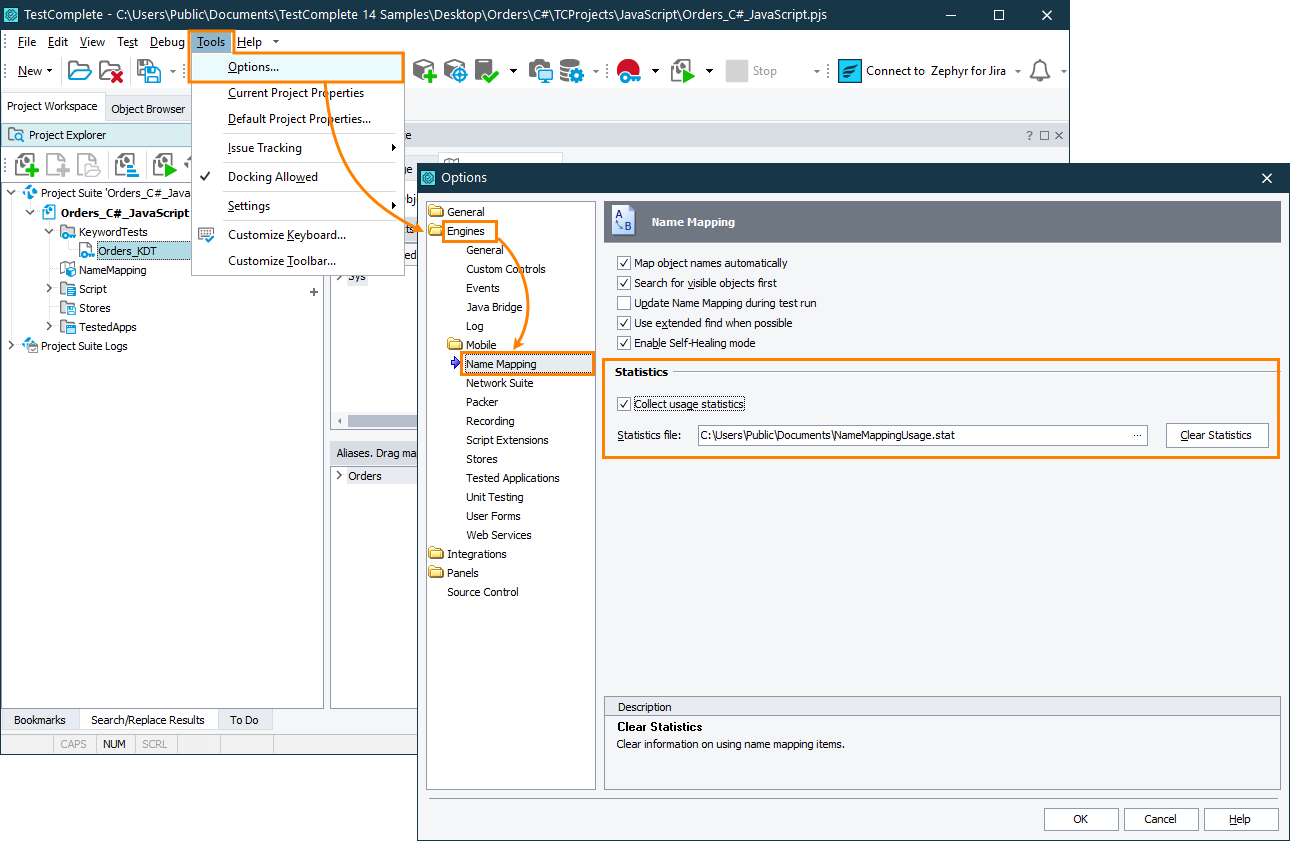Open the Object Spy tool
The width and height of the screenshot is (1290, 841).
click(456, 70)
